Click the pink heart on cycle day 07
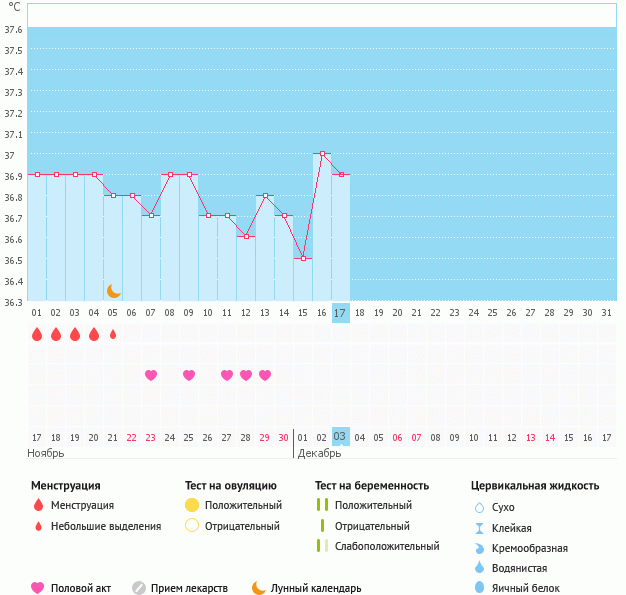This screenshot has height=595, width=626. [151, 375]
